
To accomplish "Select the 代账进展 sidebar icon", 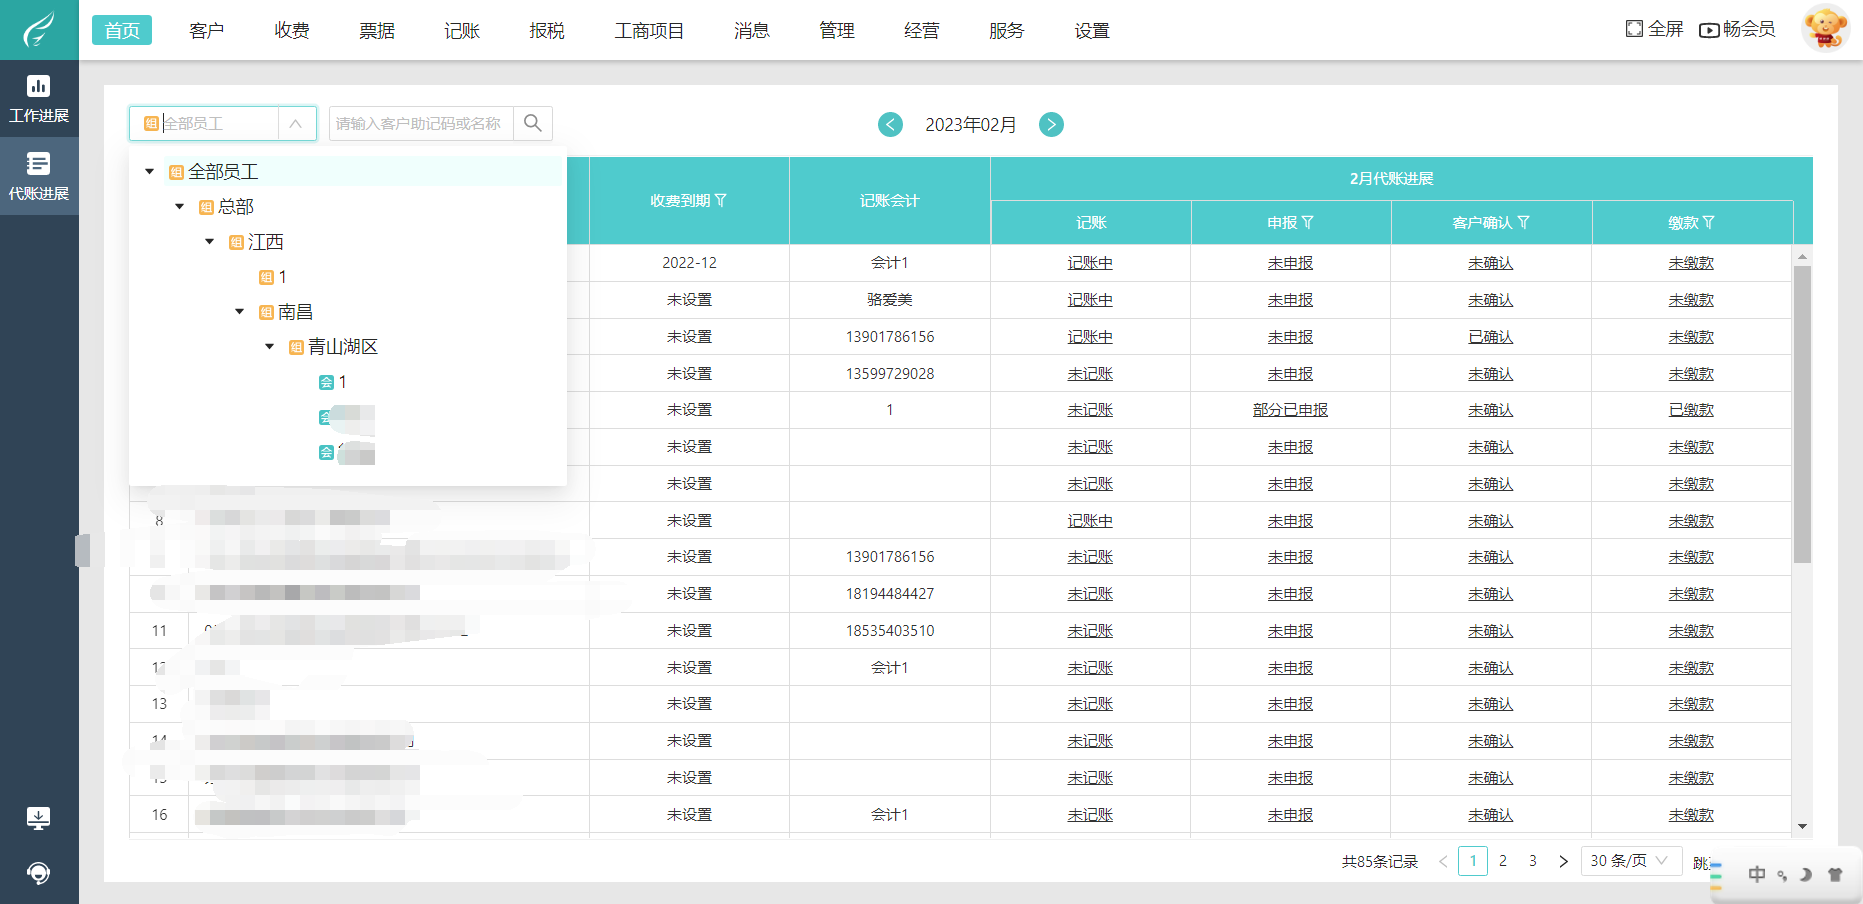I will 39,176.
